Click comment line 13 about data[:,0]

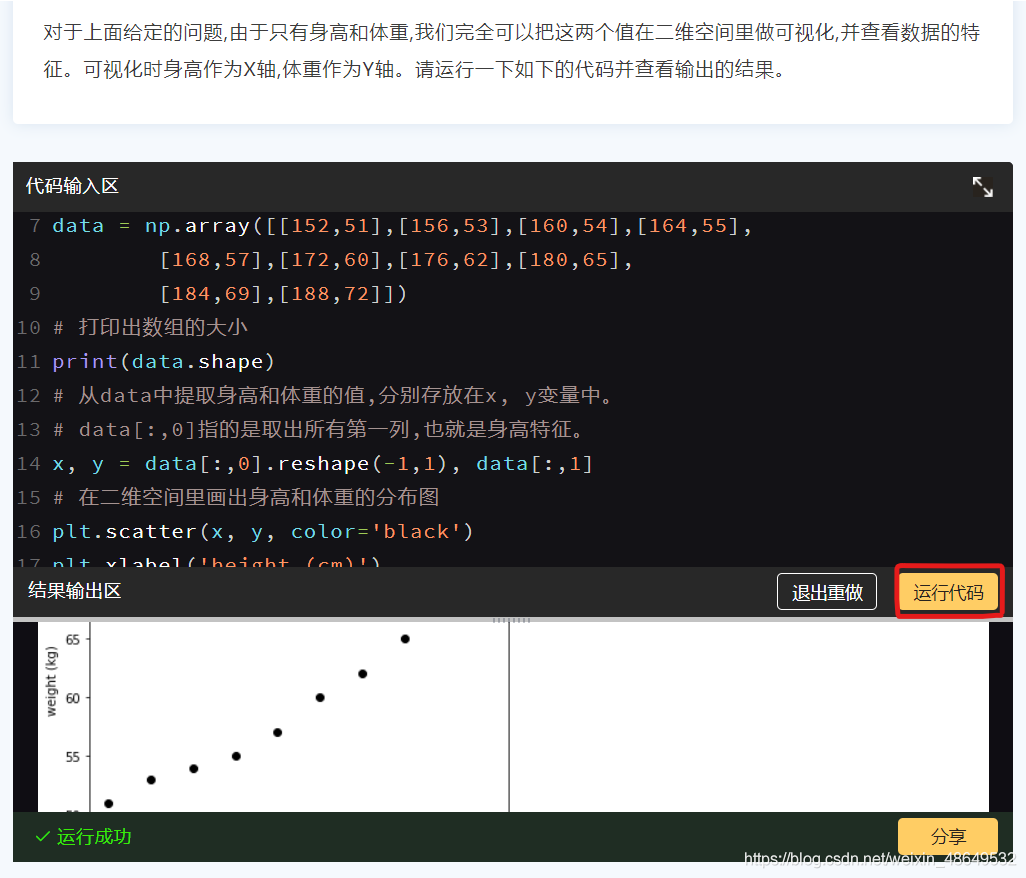click(x=317, y=430)
